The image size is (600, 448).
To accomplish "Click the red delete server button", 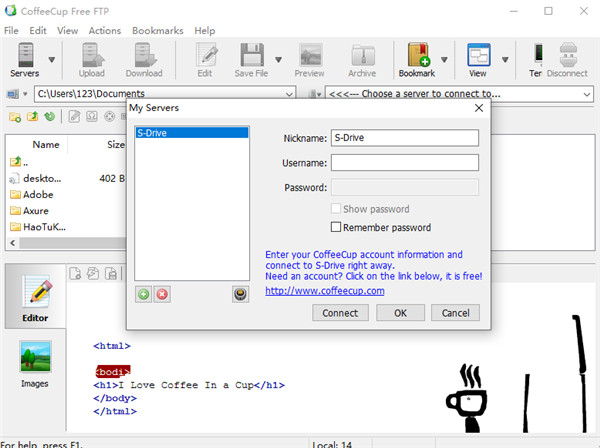I will 162,294.
